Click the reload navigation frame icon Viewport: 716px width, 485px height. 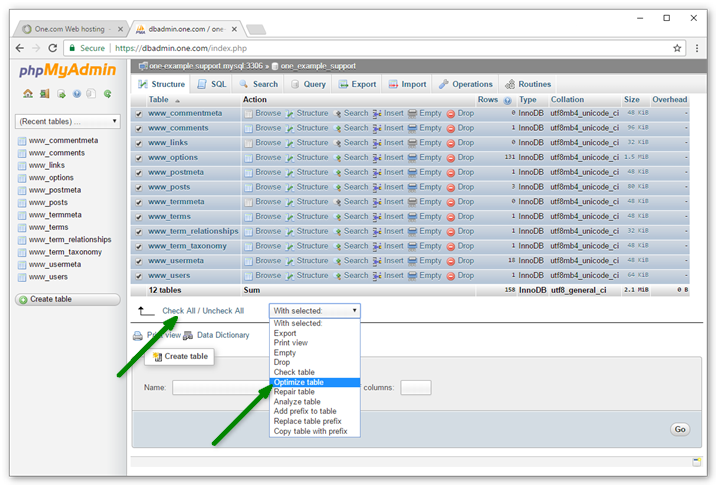point(108,94)
